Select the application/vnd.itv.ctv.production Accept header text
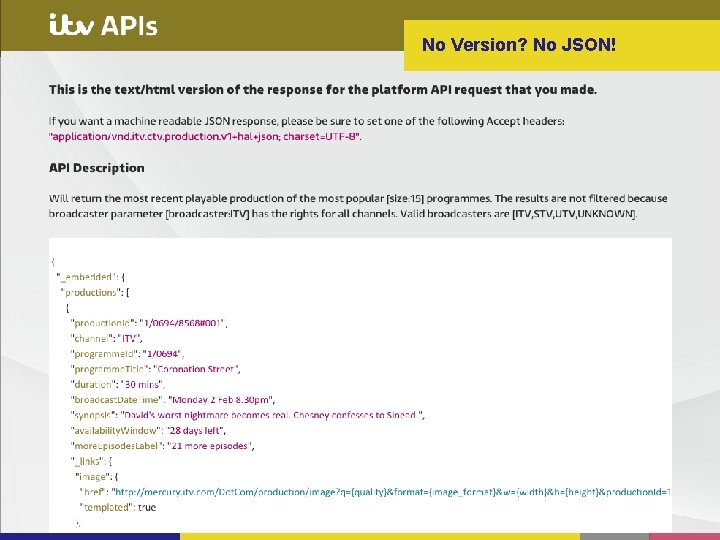 tap(205, 136)
